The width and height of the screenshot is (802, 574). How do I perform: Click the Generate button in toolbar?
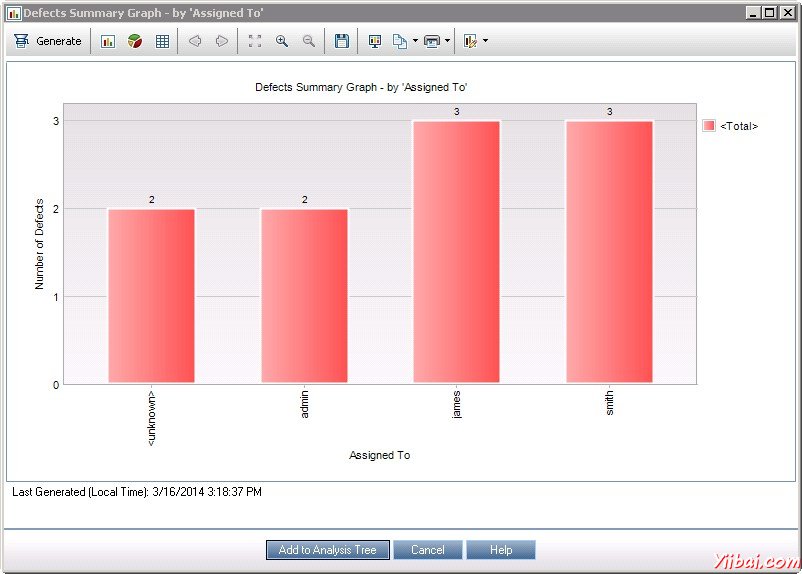coord(48,41)
